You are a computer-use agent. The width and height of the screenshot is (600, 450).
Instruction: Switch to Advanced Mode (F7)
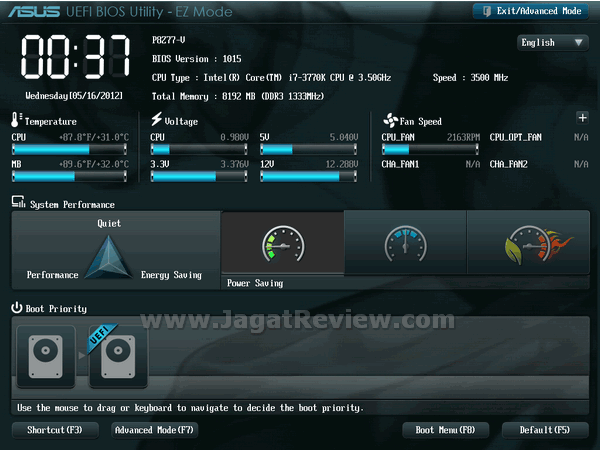(154, 430)
